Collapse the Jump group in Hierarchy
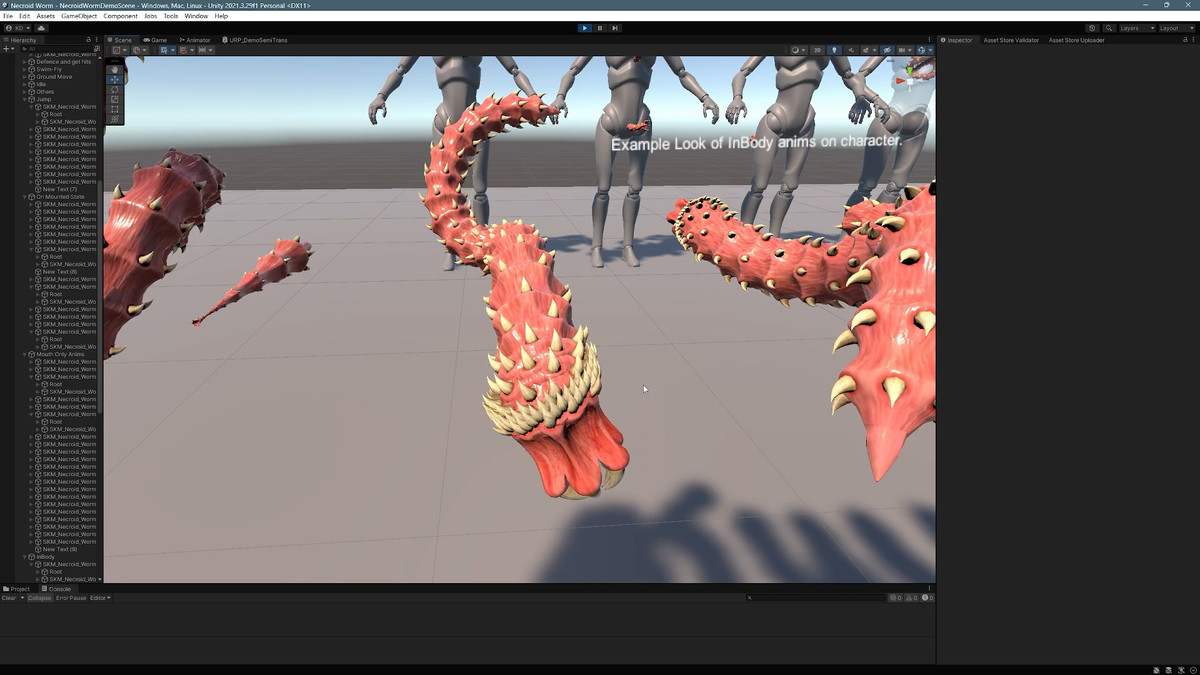This screenshot has height=675, width=1200. coord(25,99)
